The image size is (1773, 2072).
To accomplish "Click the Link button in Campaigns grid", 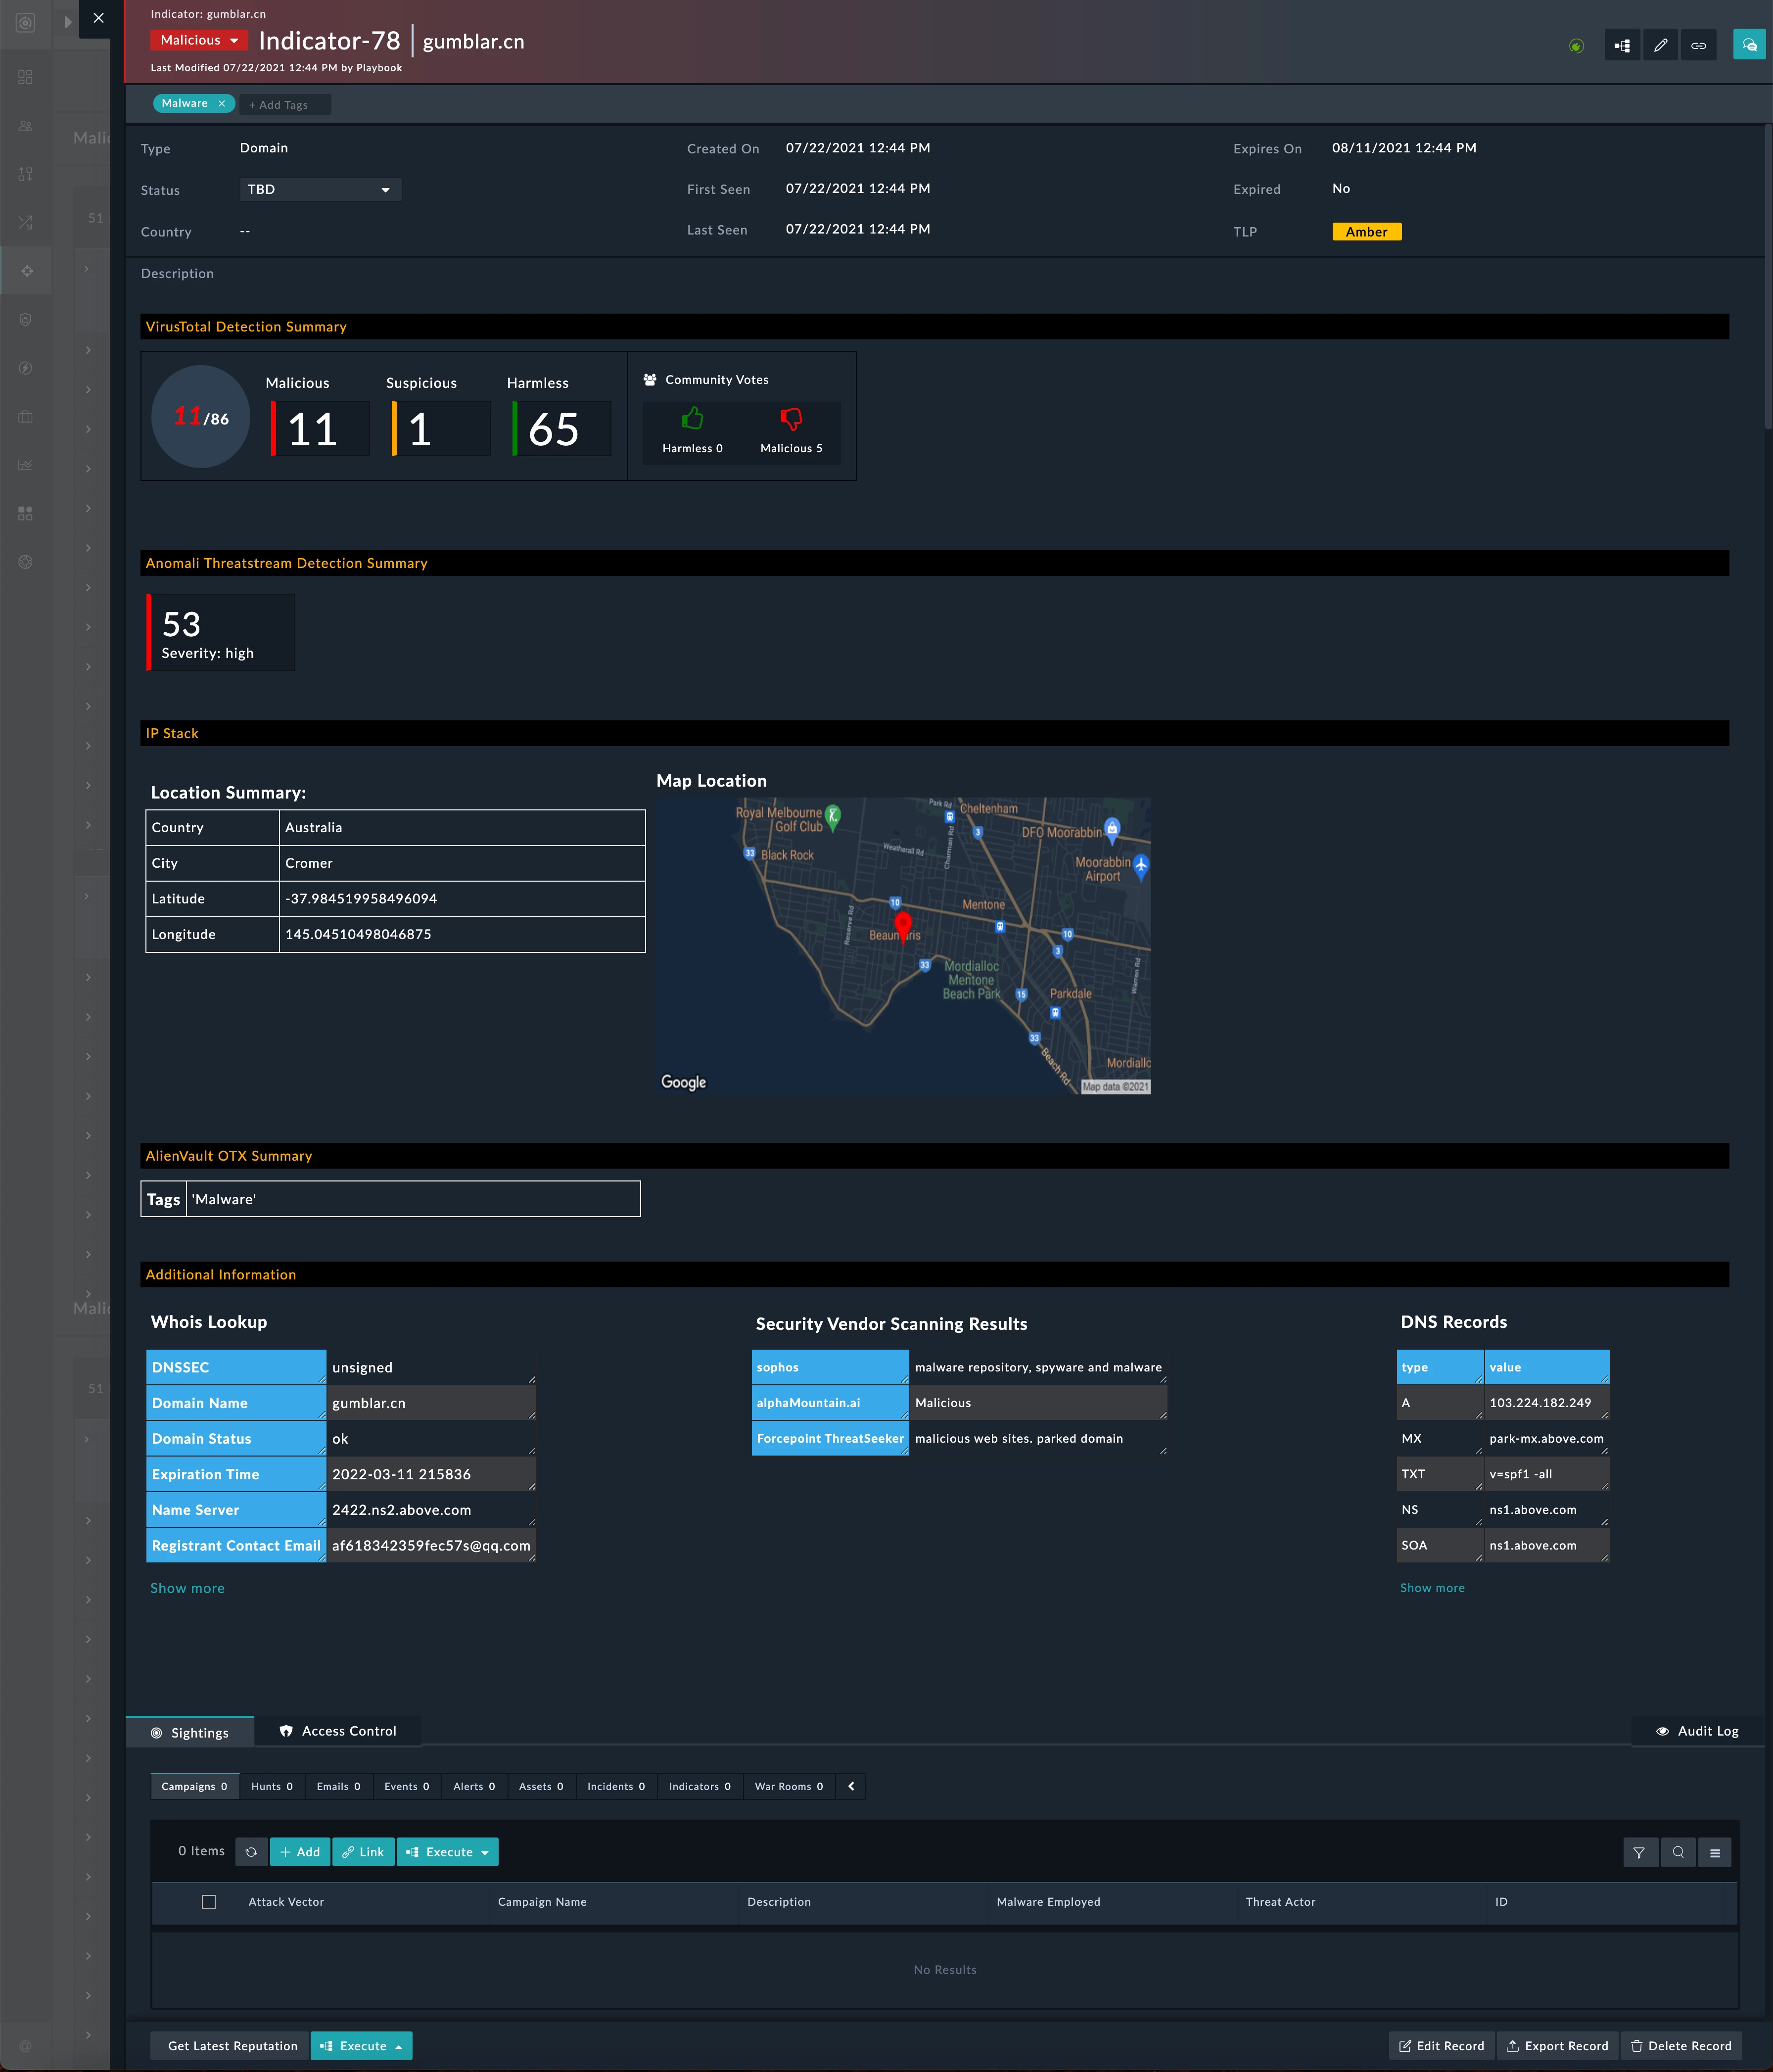I will pos(363,1852).
